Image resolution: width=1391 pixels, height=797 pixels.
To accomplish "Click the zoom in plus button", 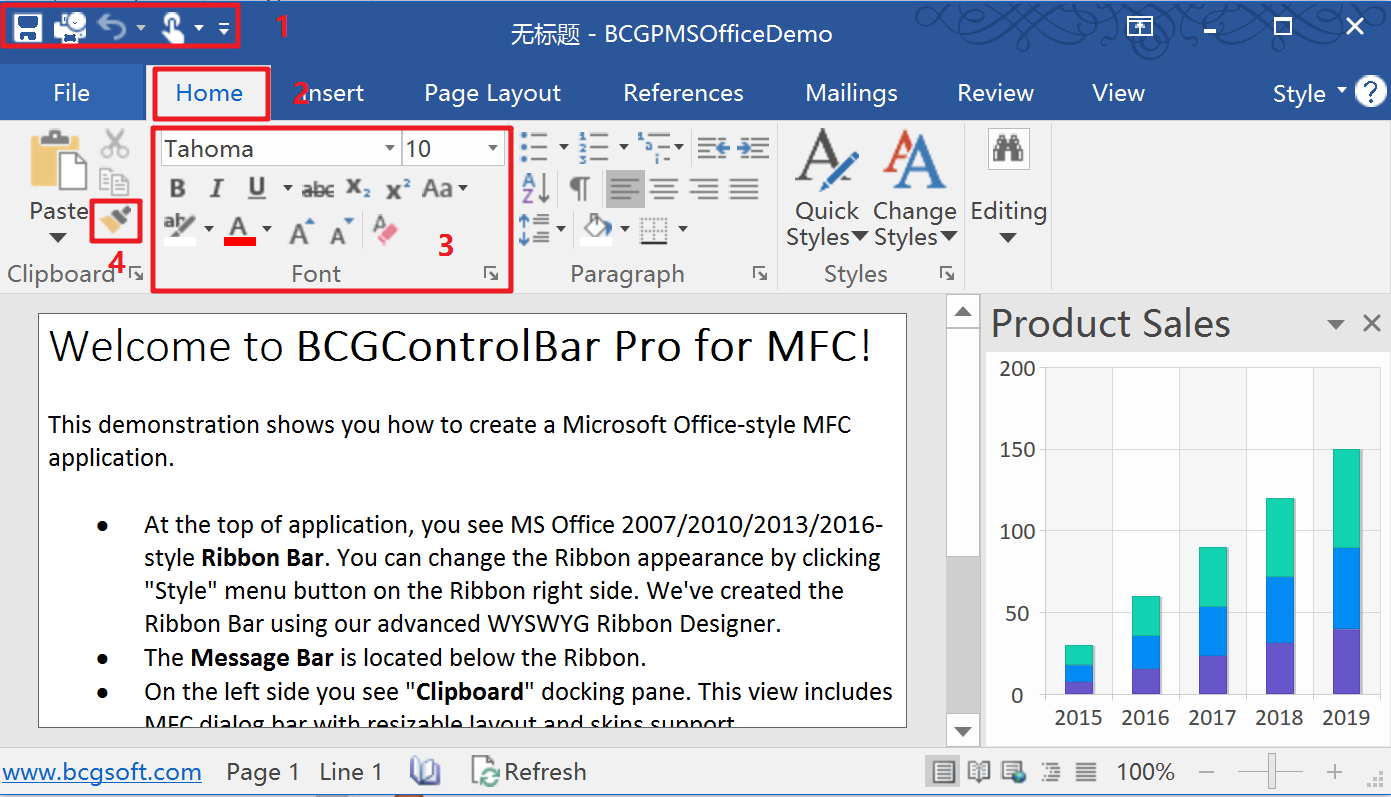I will coord(1334,772).
